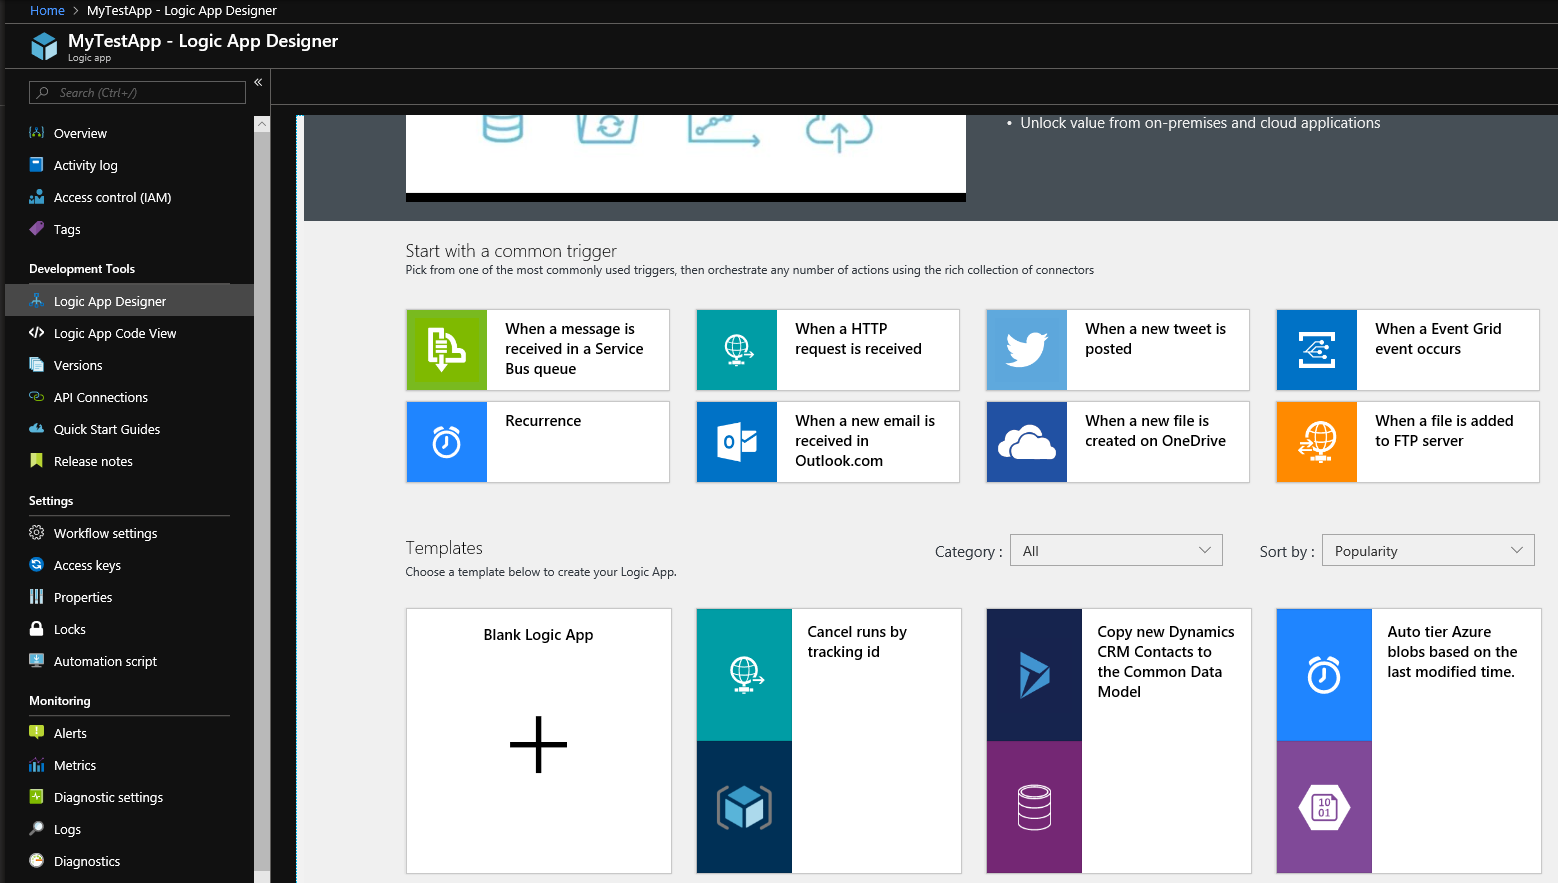Click the Service Bus queue trigger icon

[447, 350]
